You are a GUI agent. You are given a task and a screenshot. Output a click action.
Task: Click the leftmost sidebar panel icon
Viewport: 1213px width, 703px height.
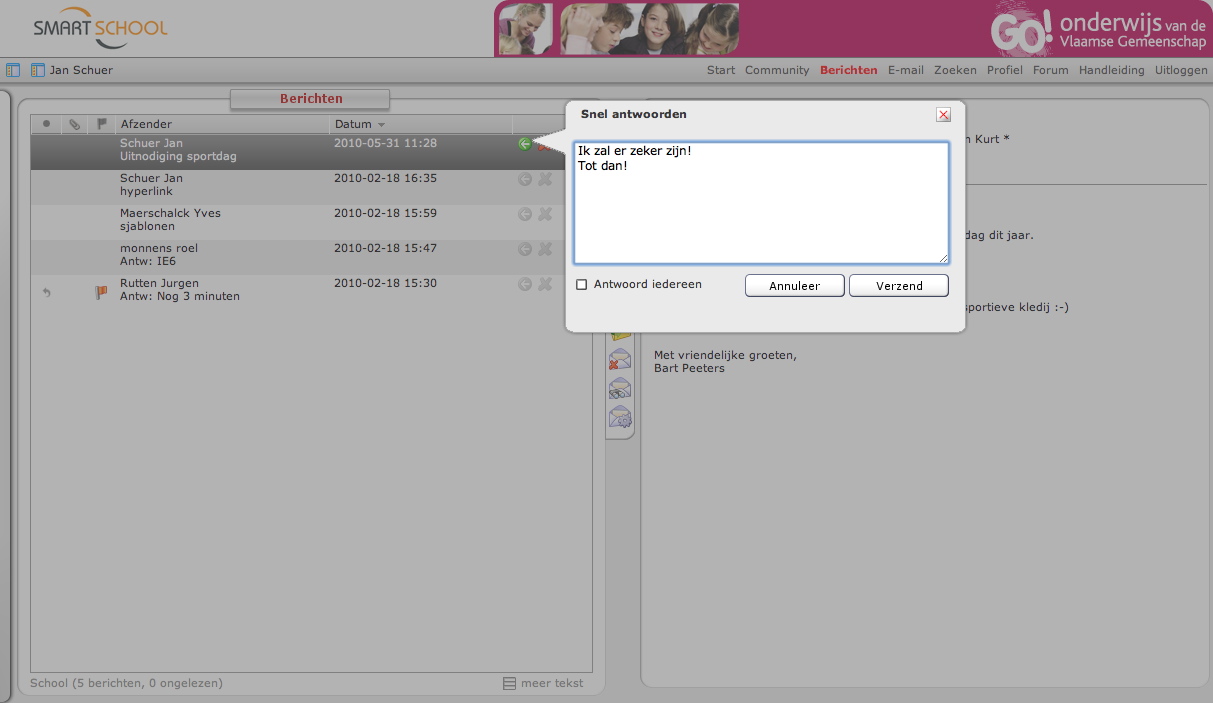click(x=13, y=70)
